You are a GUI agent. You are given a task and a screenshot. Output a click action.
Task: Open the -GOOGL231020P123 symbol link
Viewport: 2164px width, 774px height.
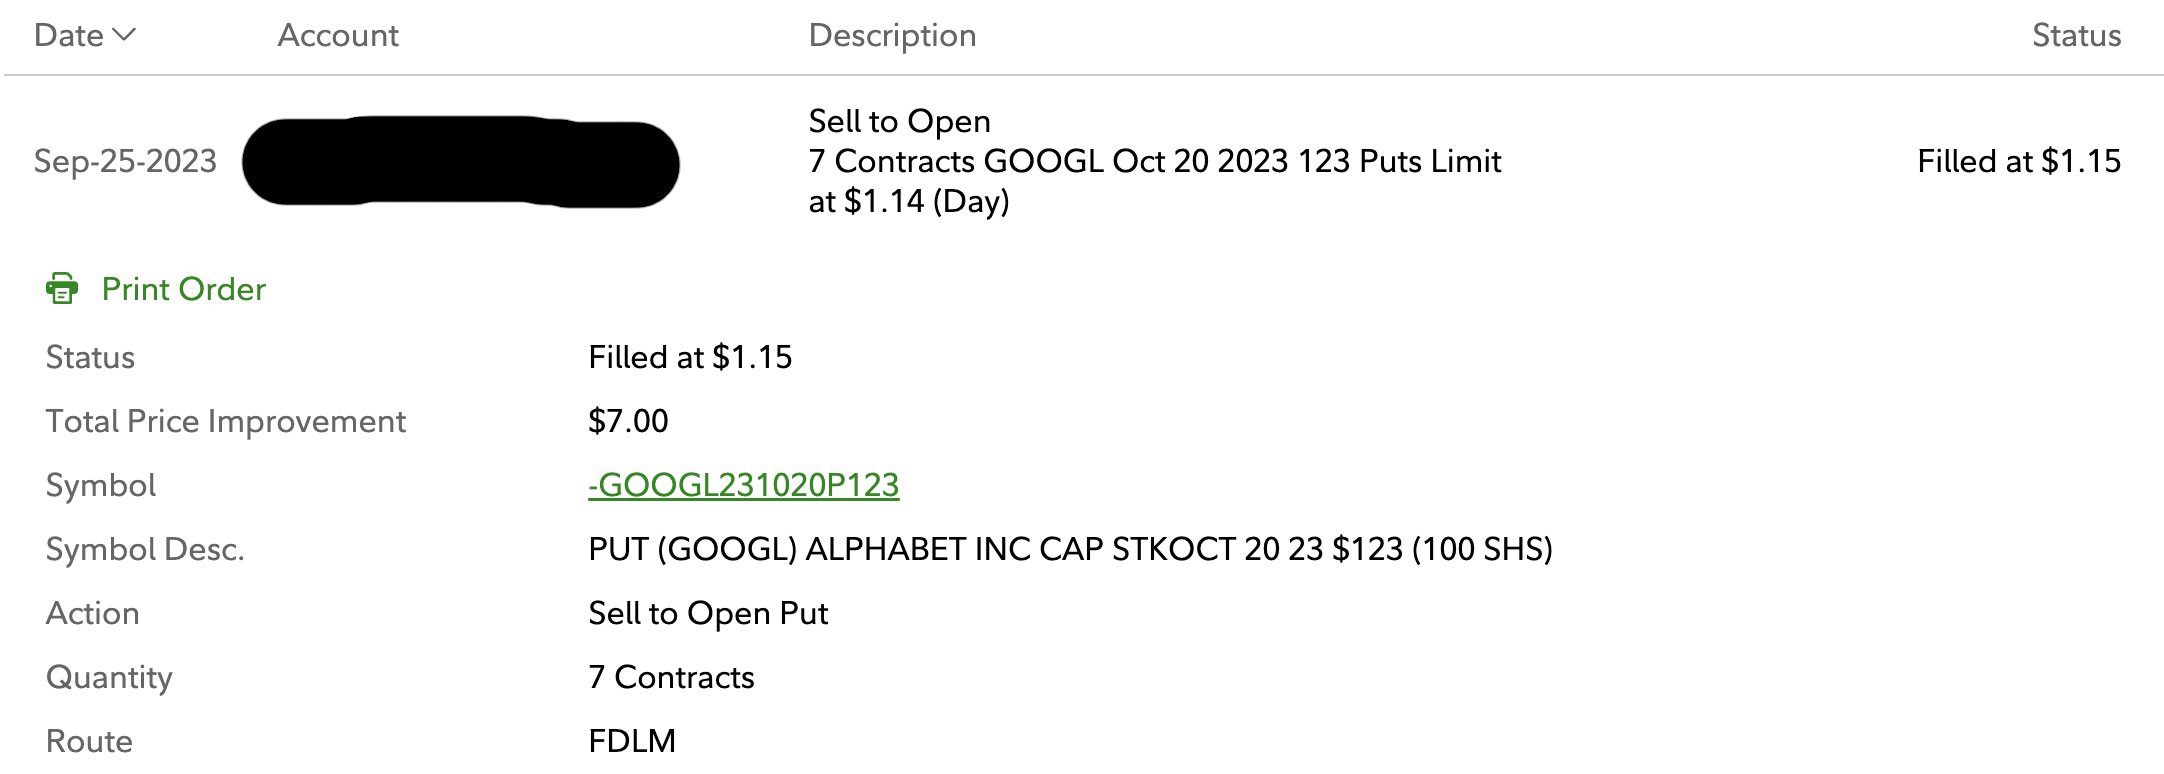coord(744,485)
